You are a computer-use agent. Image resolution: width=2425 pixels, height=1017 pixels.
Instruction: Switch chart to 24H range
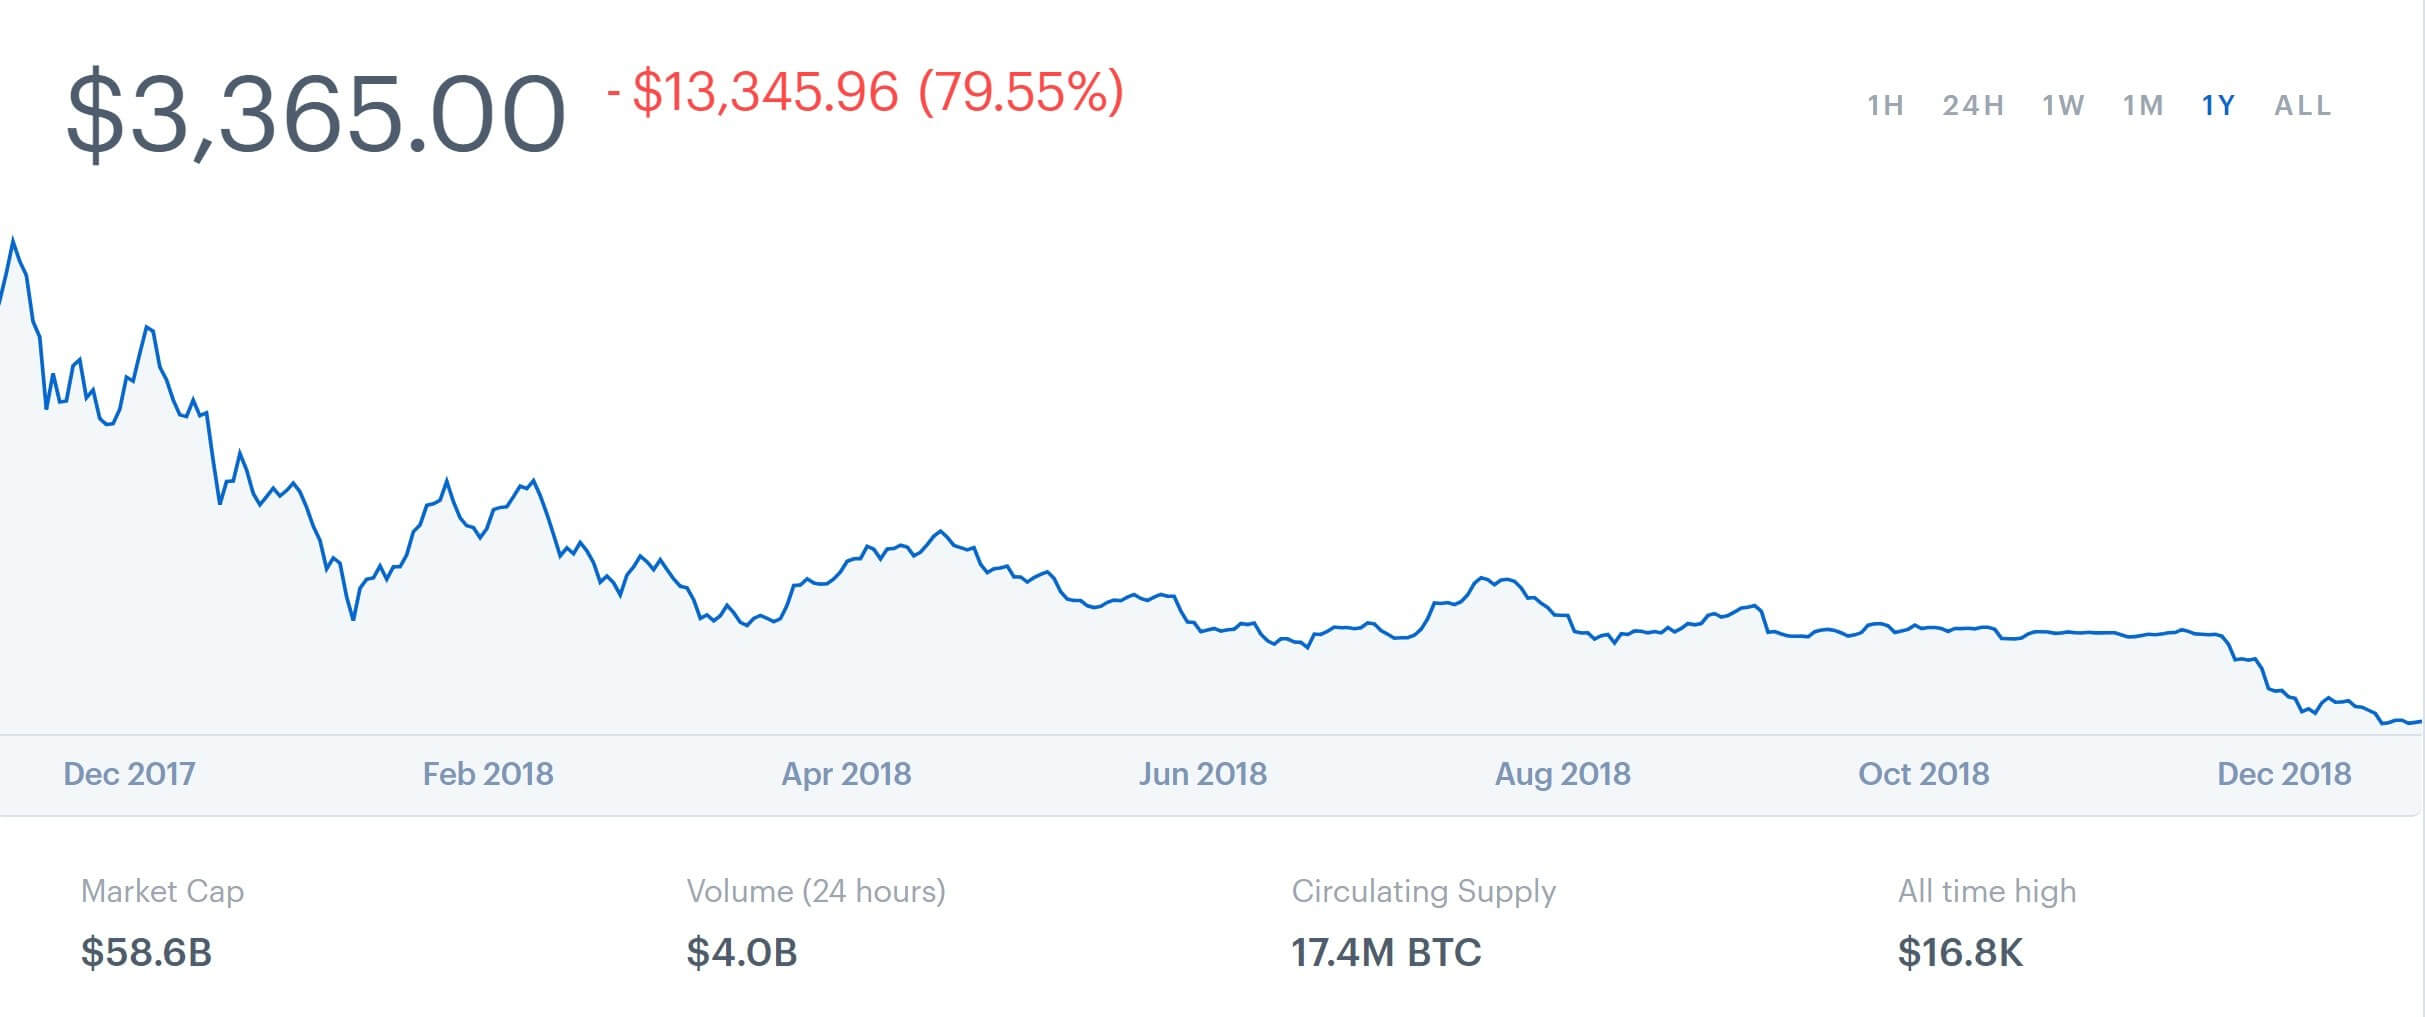[1973, 106]
